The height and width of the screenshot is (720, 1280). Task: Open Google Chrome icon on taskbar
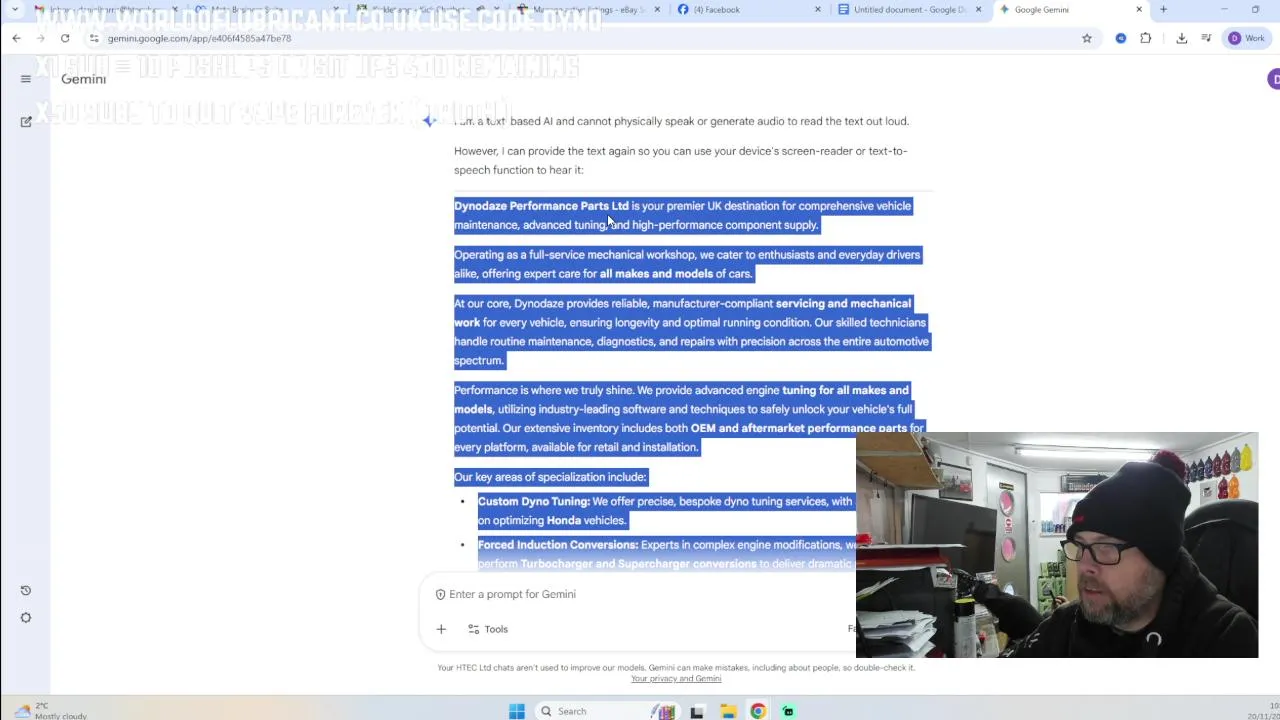click(x=758, y=711)
